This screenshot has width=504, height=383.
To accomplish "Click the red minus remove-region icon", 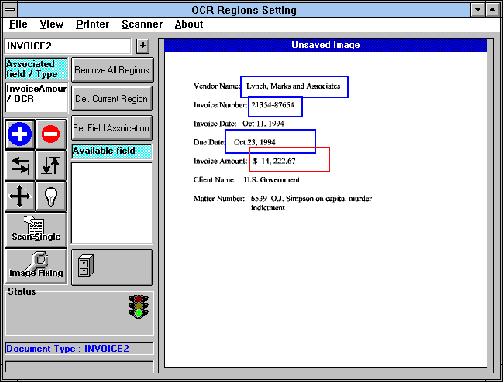I will pyautogui.click(x=51, y=134).
